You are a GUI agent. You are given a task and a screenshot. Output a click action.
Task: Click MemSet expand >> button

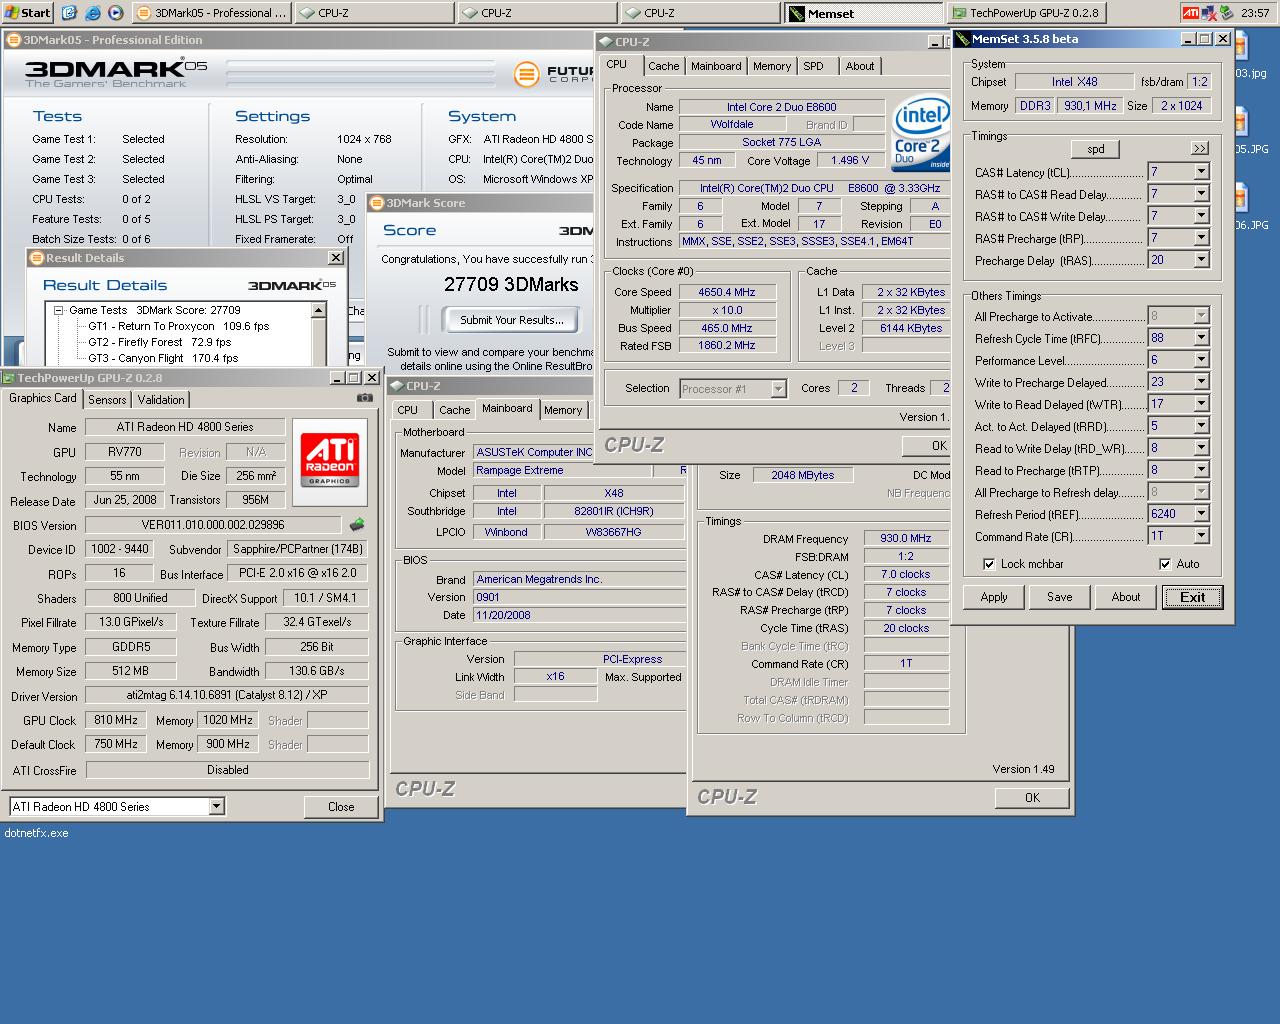point(1200,148)
